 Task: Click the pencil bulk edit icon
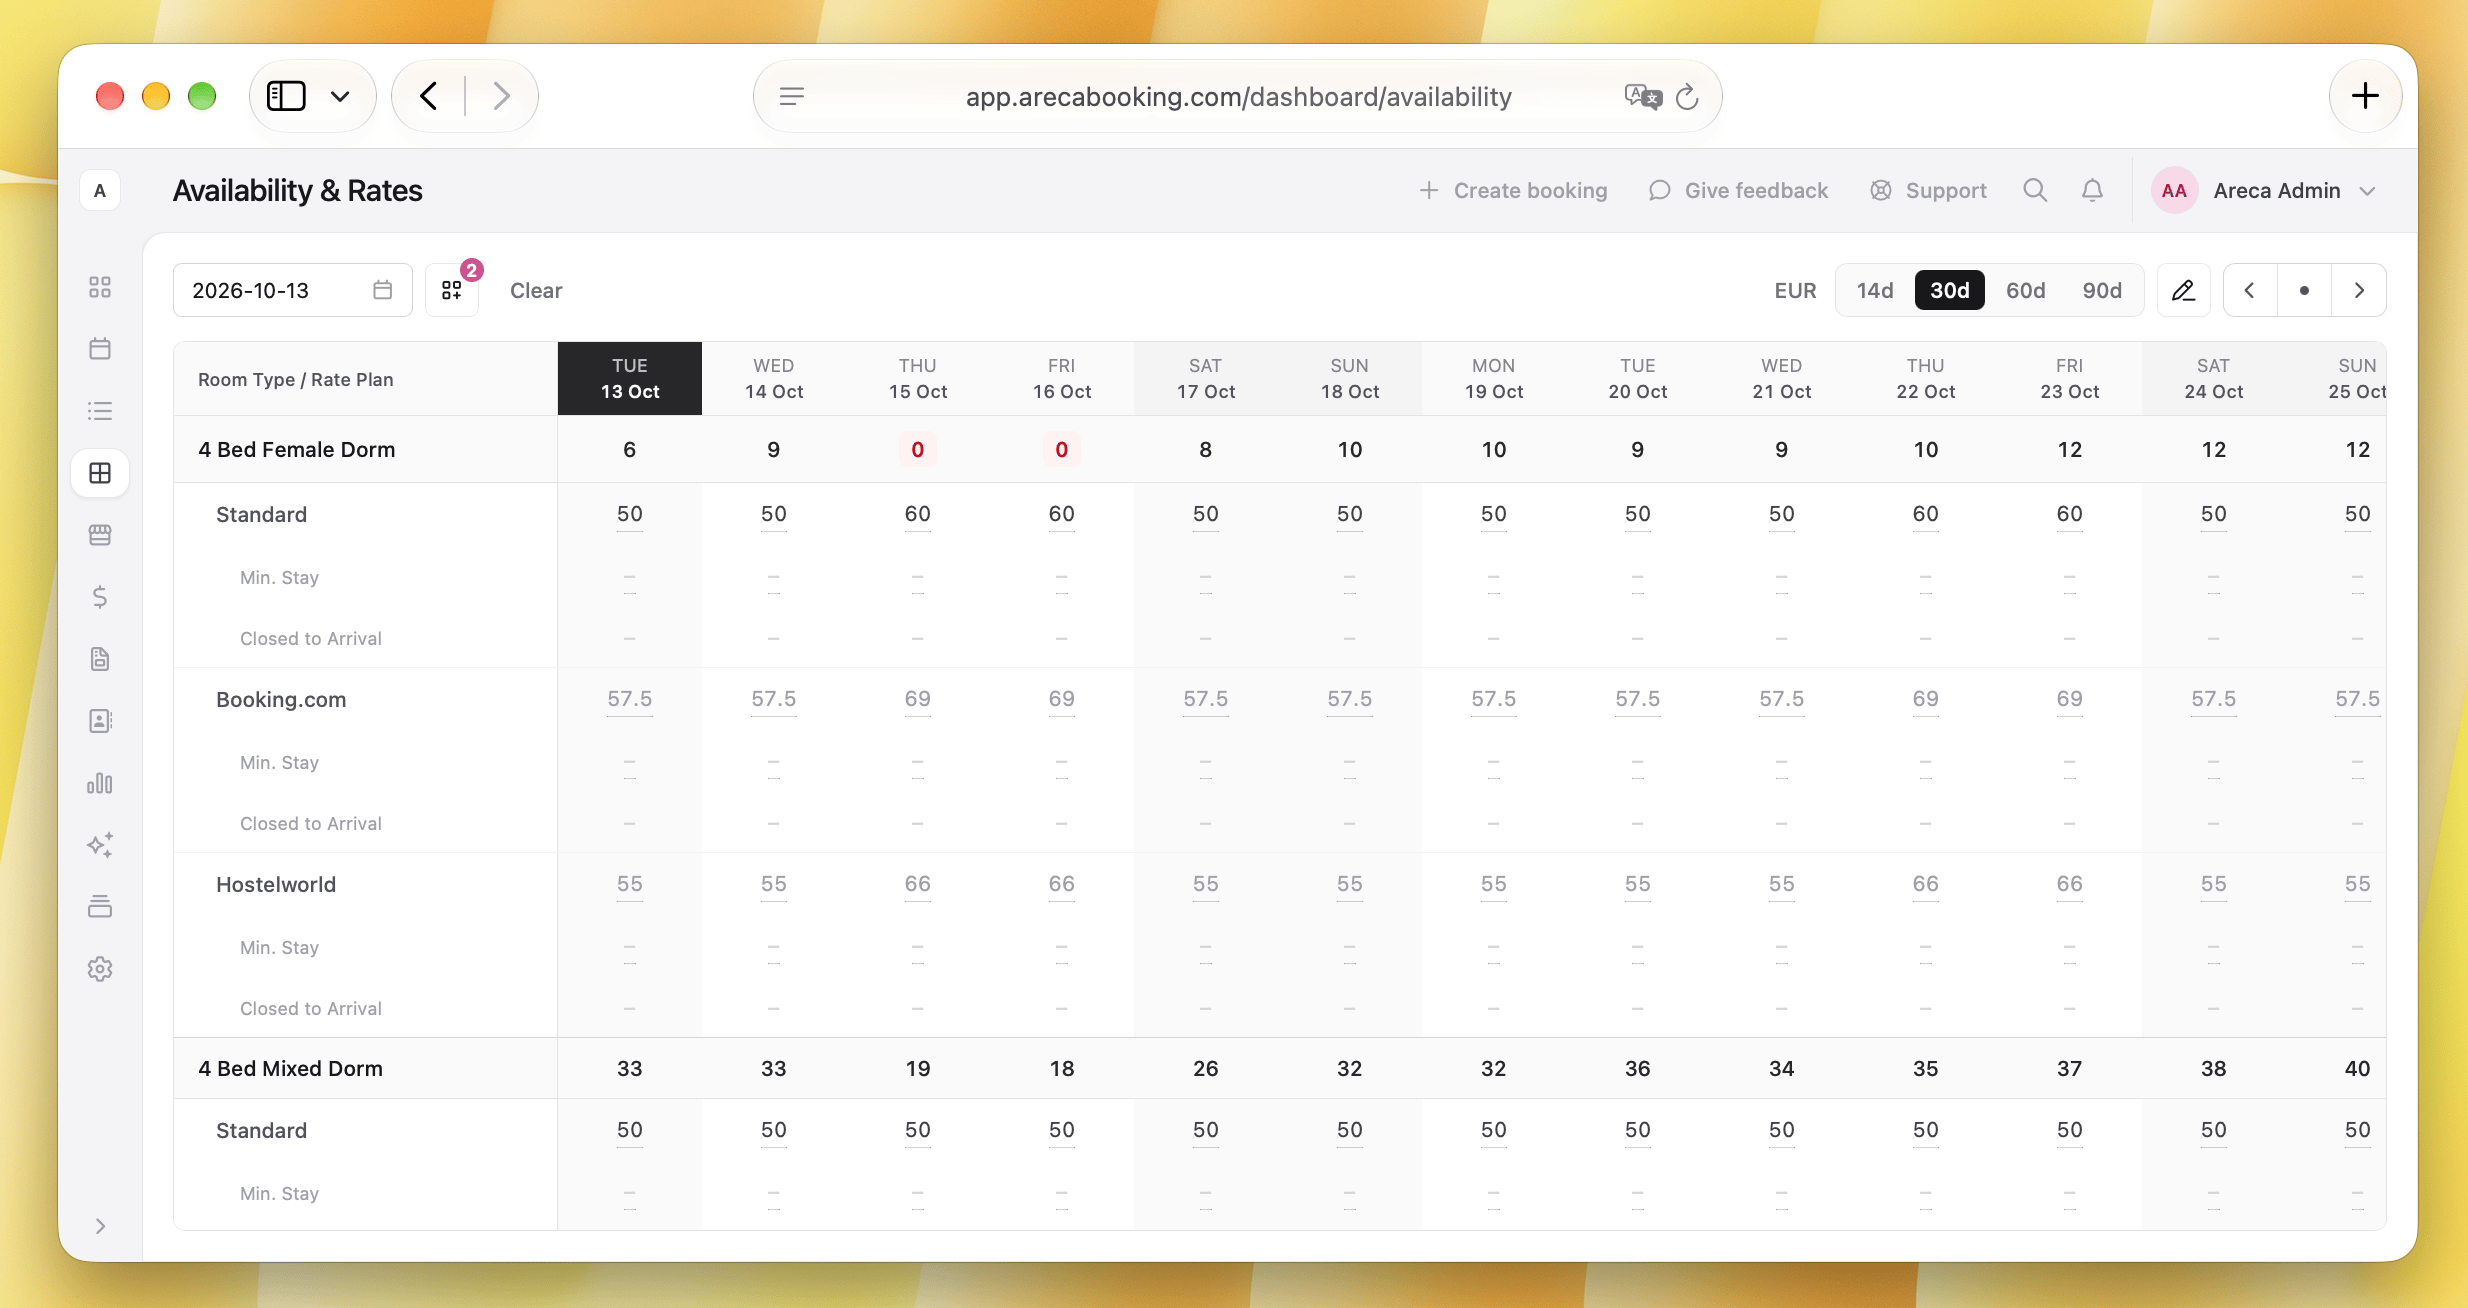pyautogui.click(x=2183, y=290)
